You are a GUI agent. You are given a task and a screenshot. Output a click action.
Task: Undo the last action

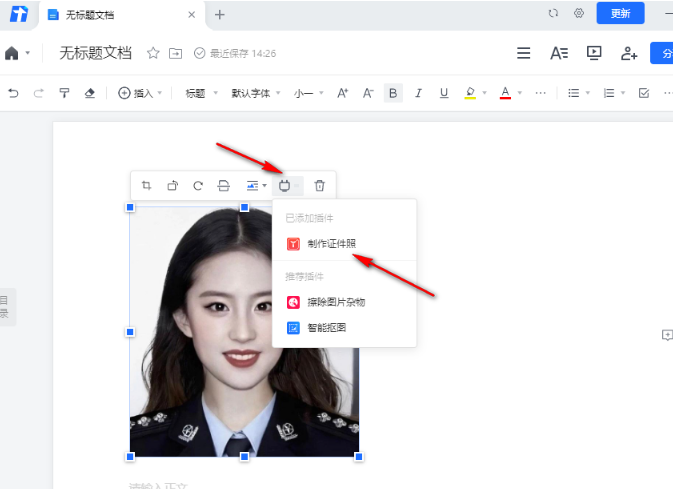tap(13, 93)
